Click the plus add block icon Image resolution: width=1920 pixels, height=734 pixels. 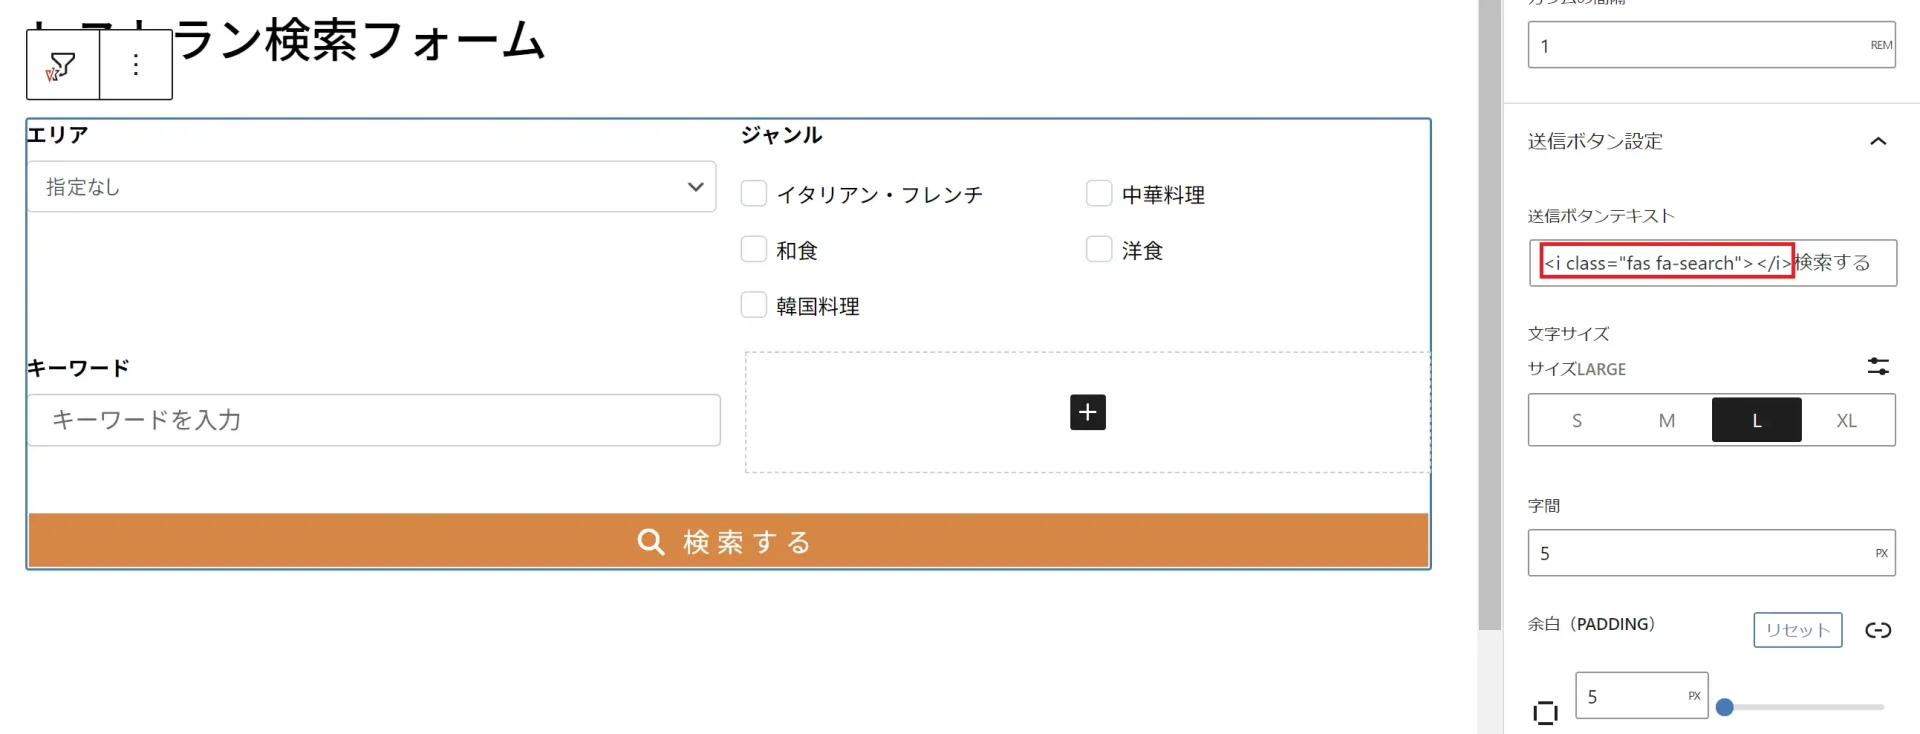[1088, 412]
